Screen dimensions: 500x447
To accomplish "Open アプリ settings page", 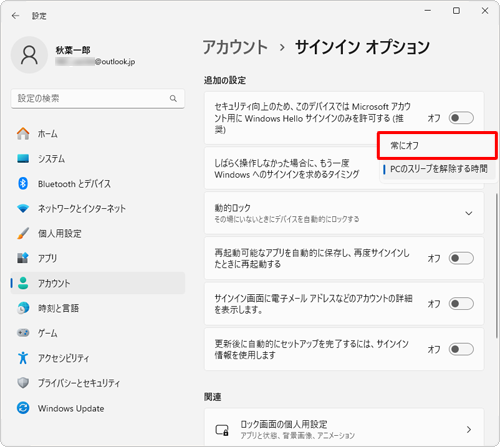I will point(98,258).
